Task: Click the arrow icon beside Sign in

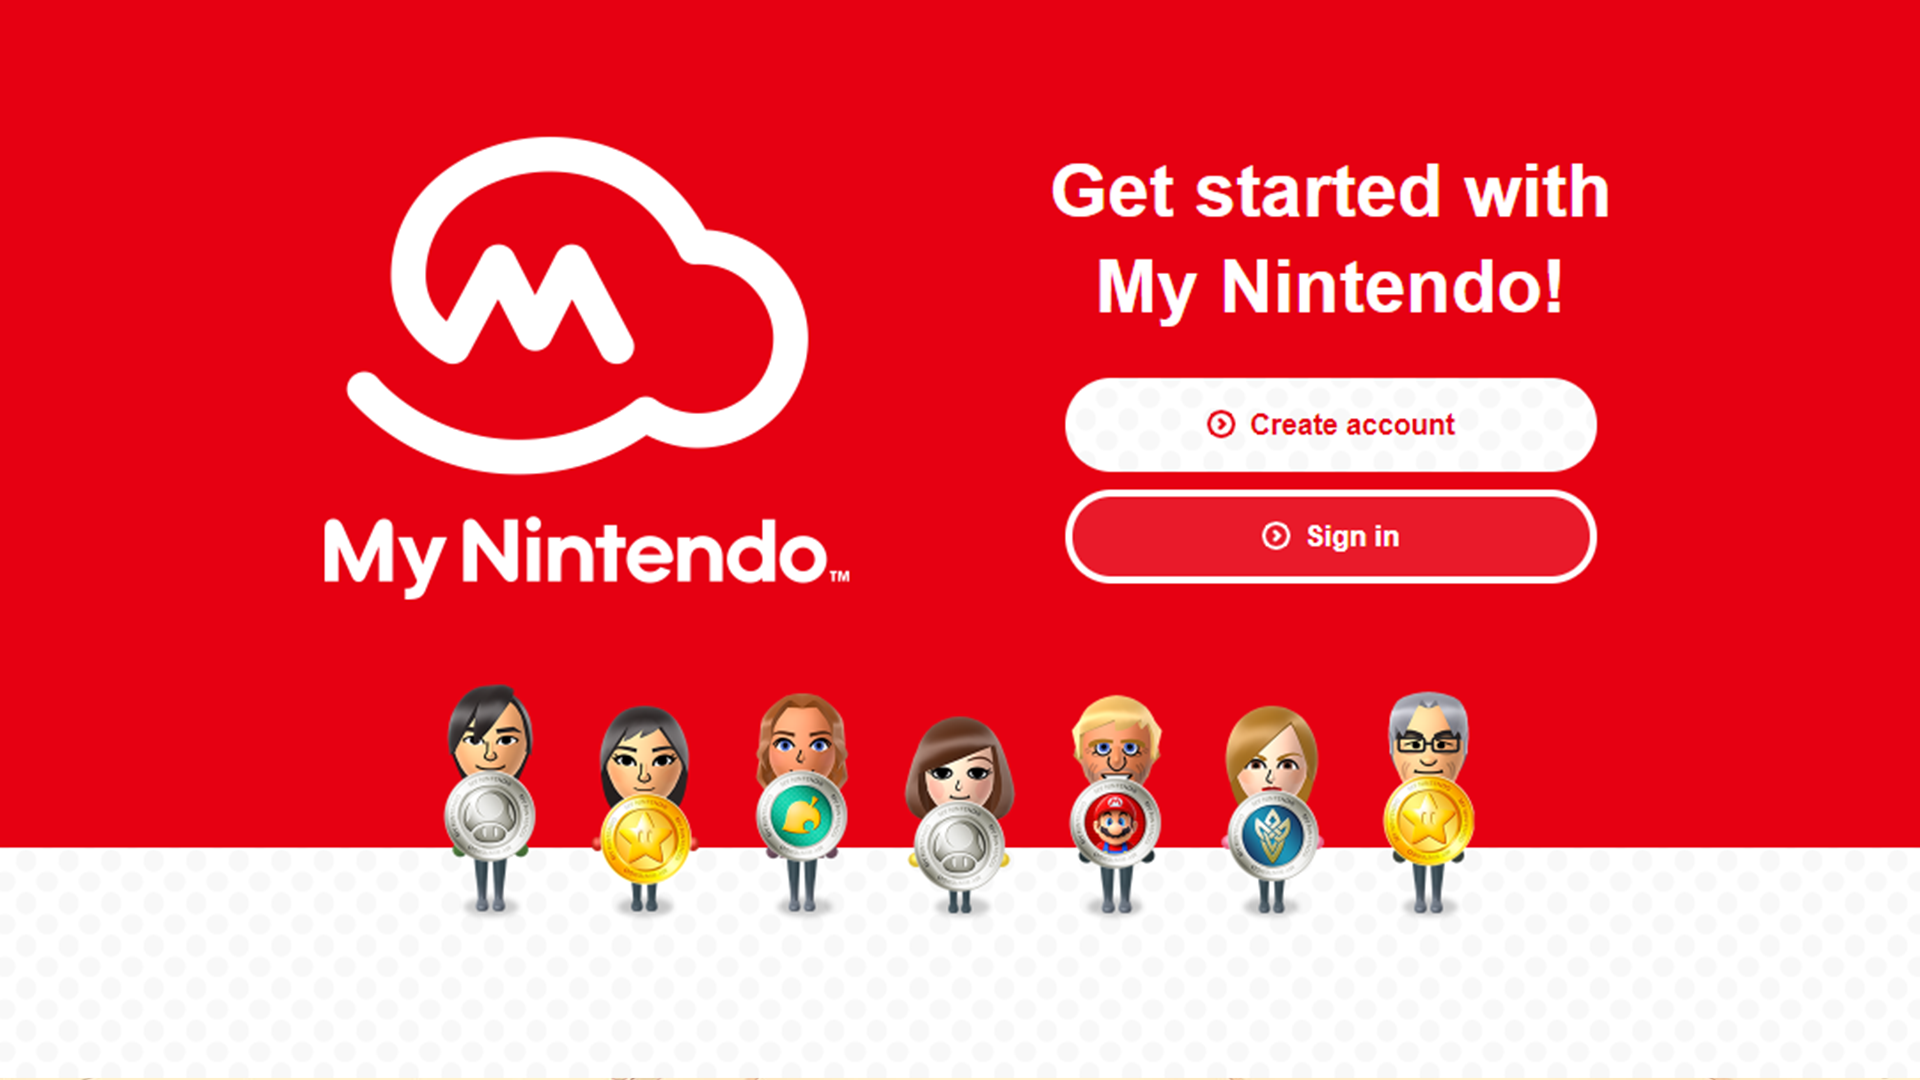Action: [1276, 536]
